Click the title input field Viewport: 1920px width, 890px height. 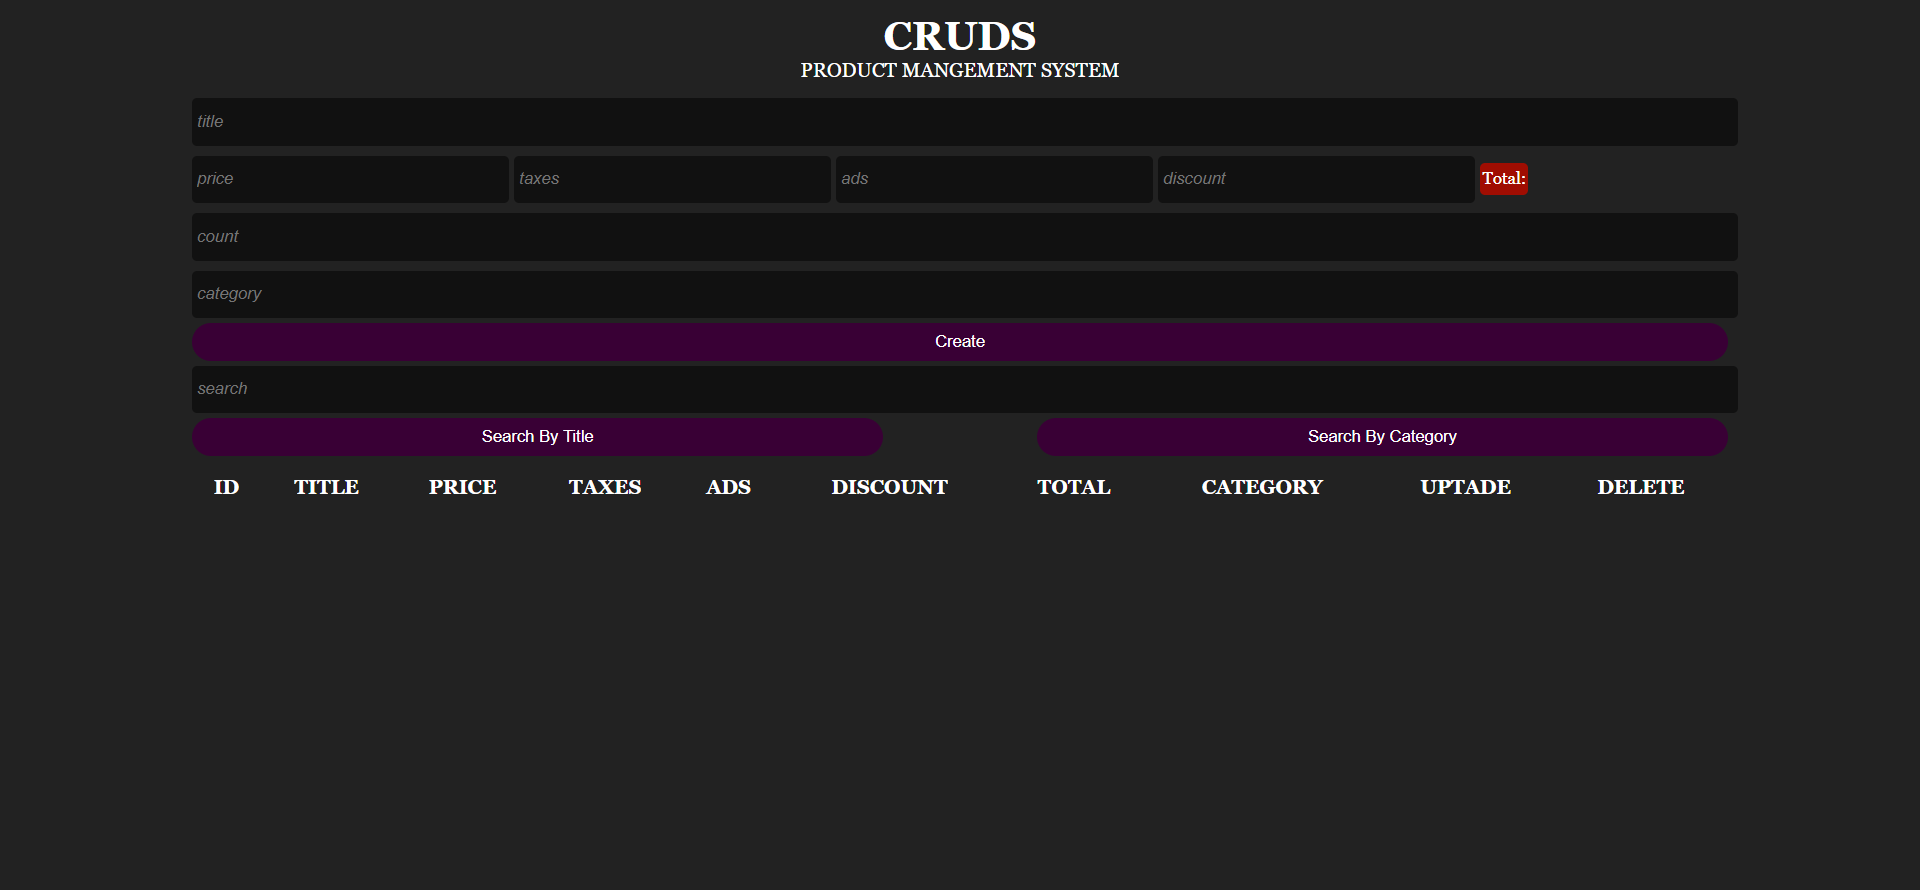click(x=964, y=122)
